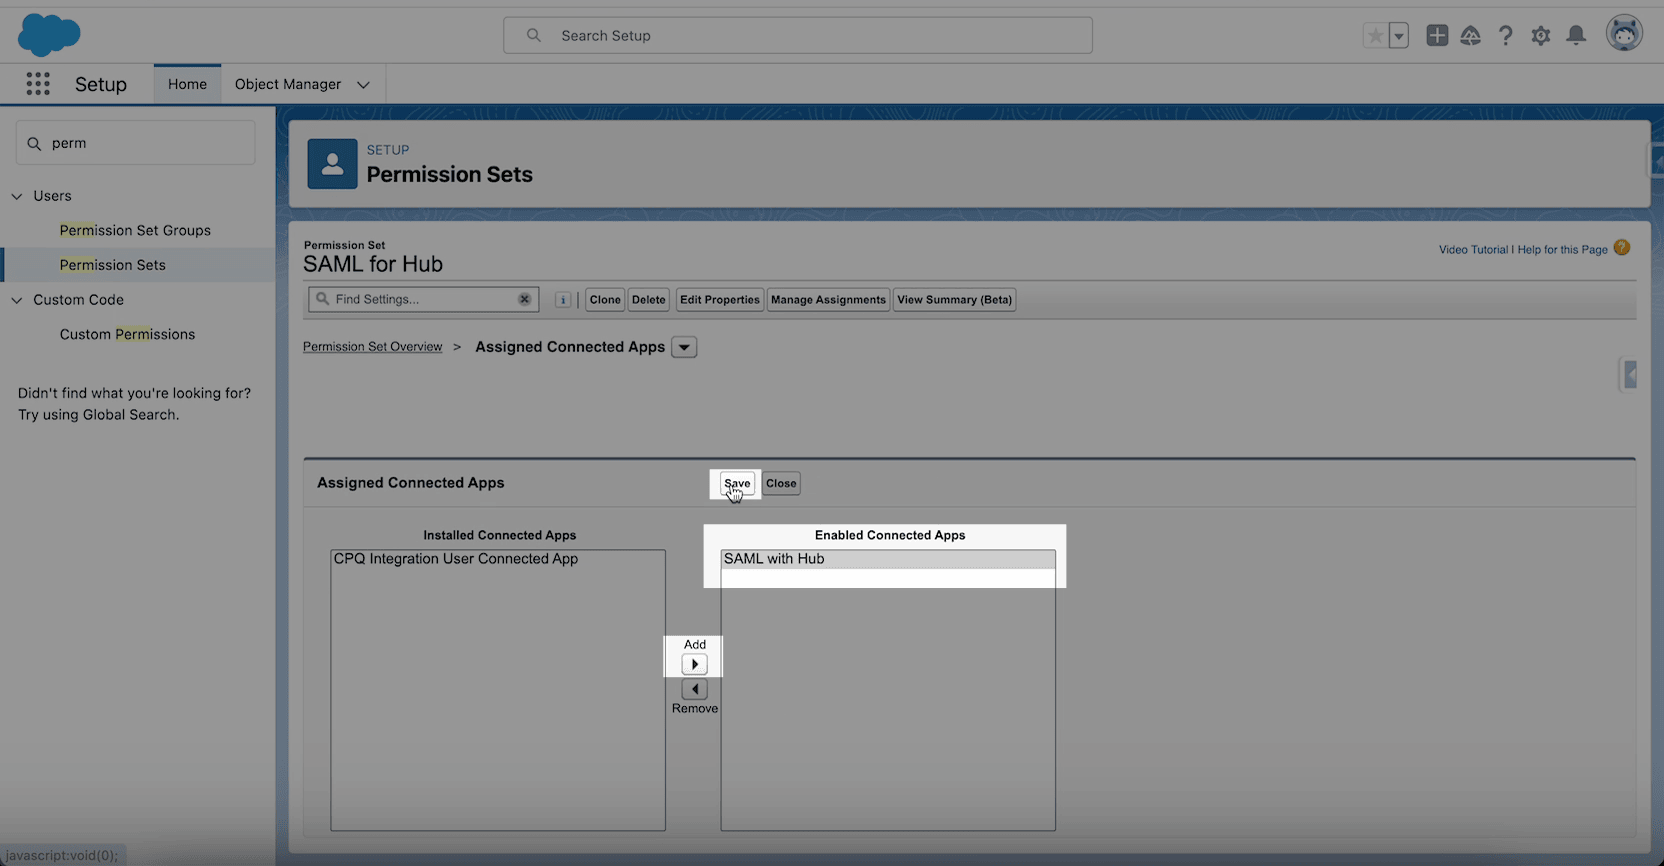The image size is (1664, 866).
Task: Open the Video Tutorial link
Action: pyautogui.click(x=1473, y=250)
